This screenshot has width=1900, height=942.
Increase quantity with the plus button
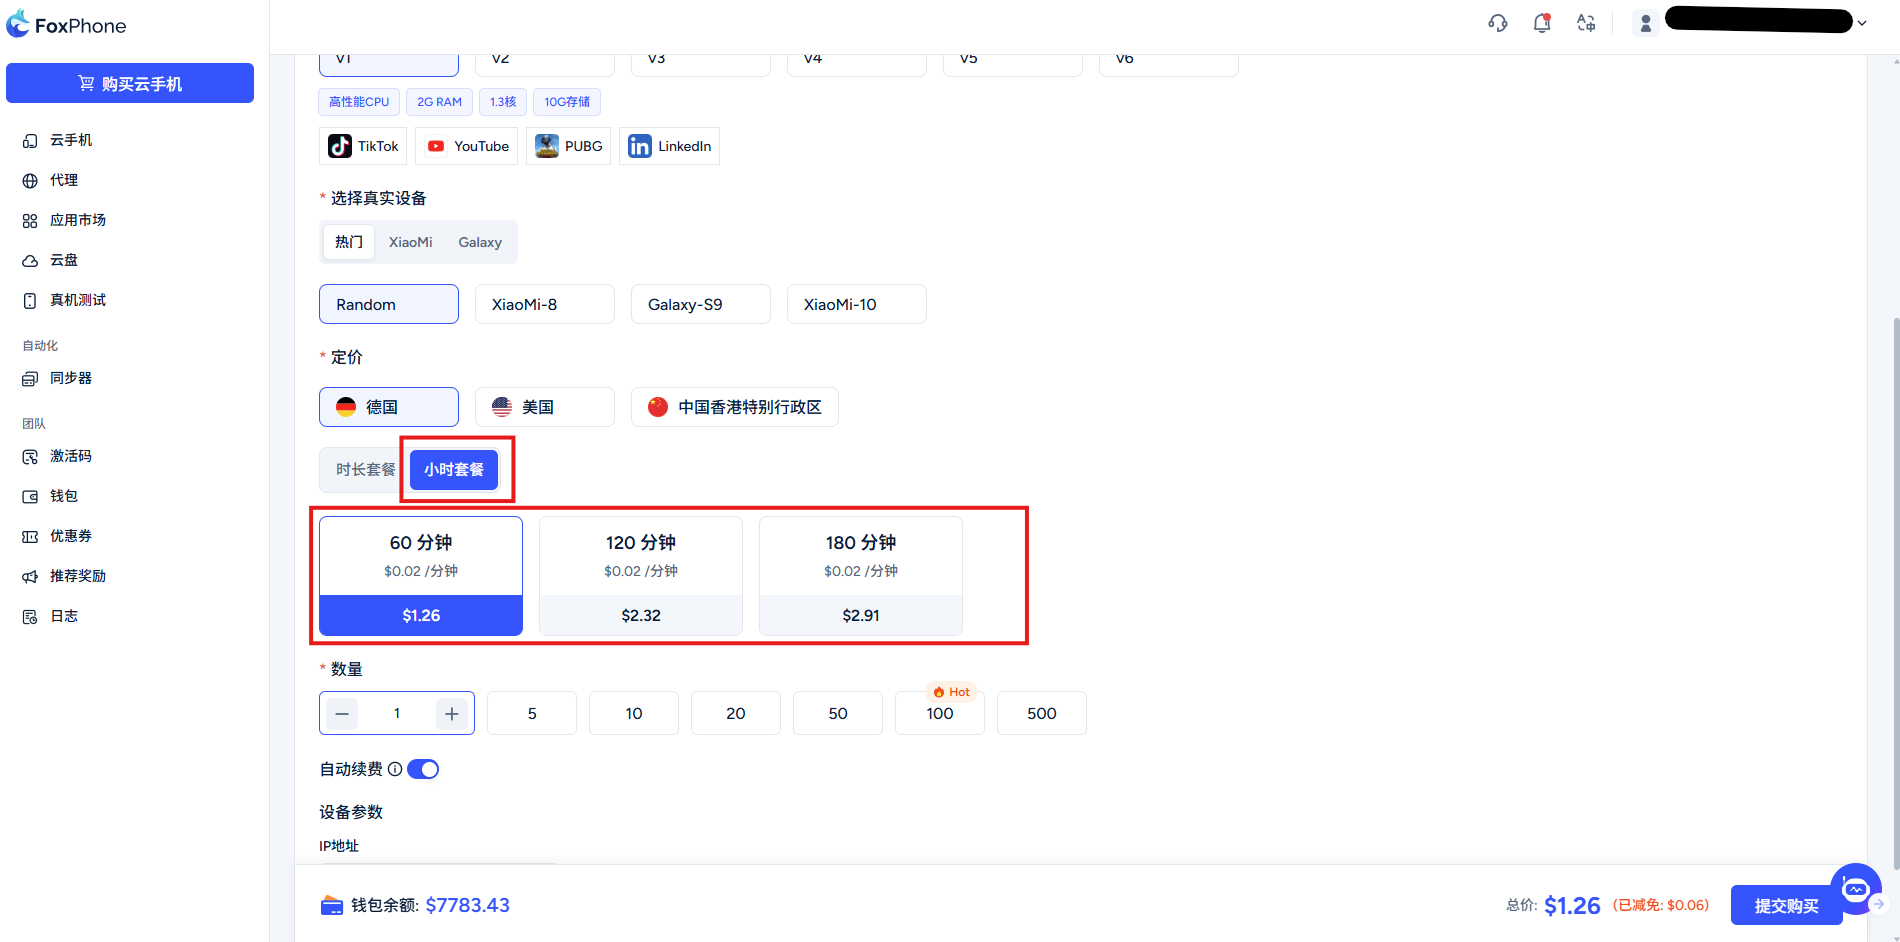[452, 713]
